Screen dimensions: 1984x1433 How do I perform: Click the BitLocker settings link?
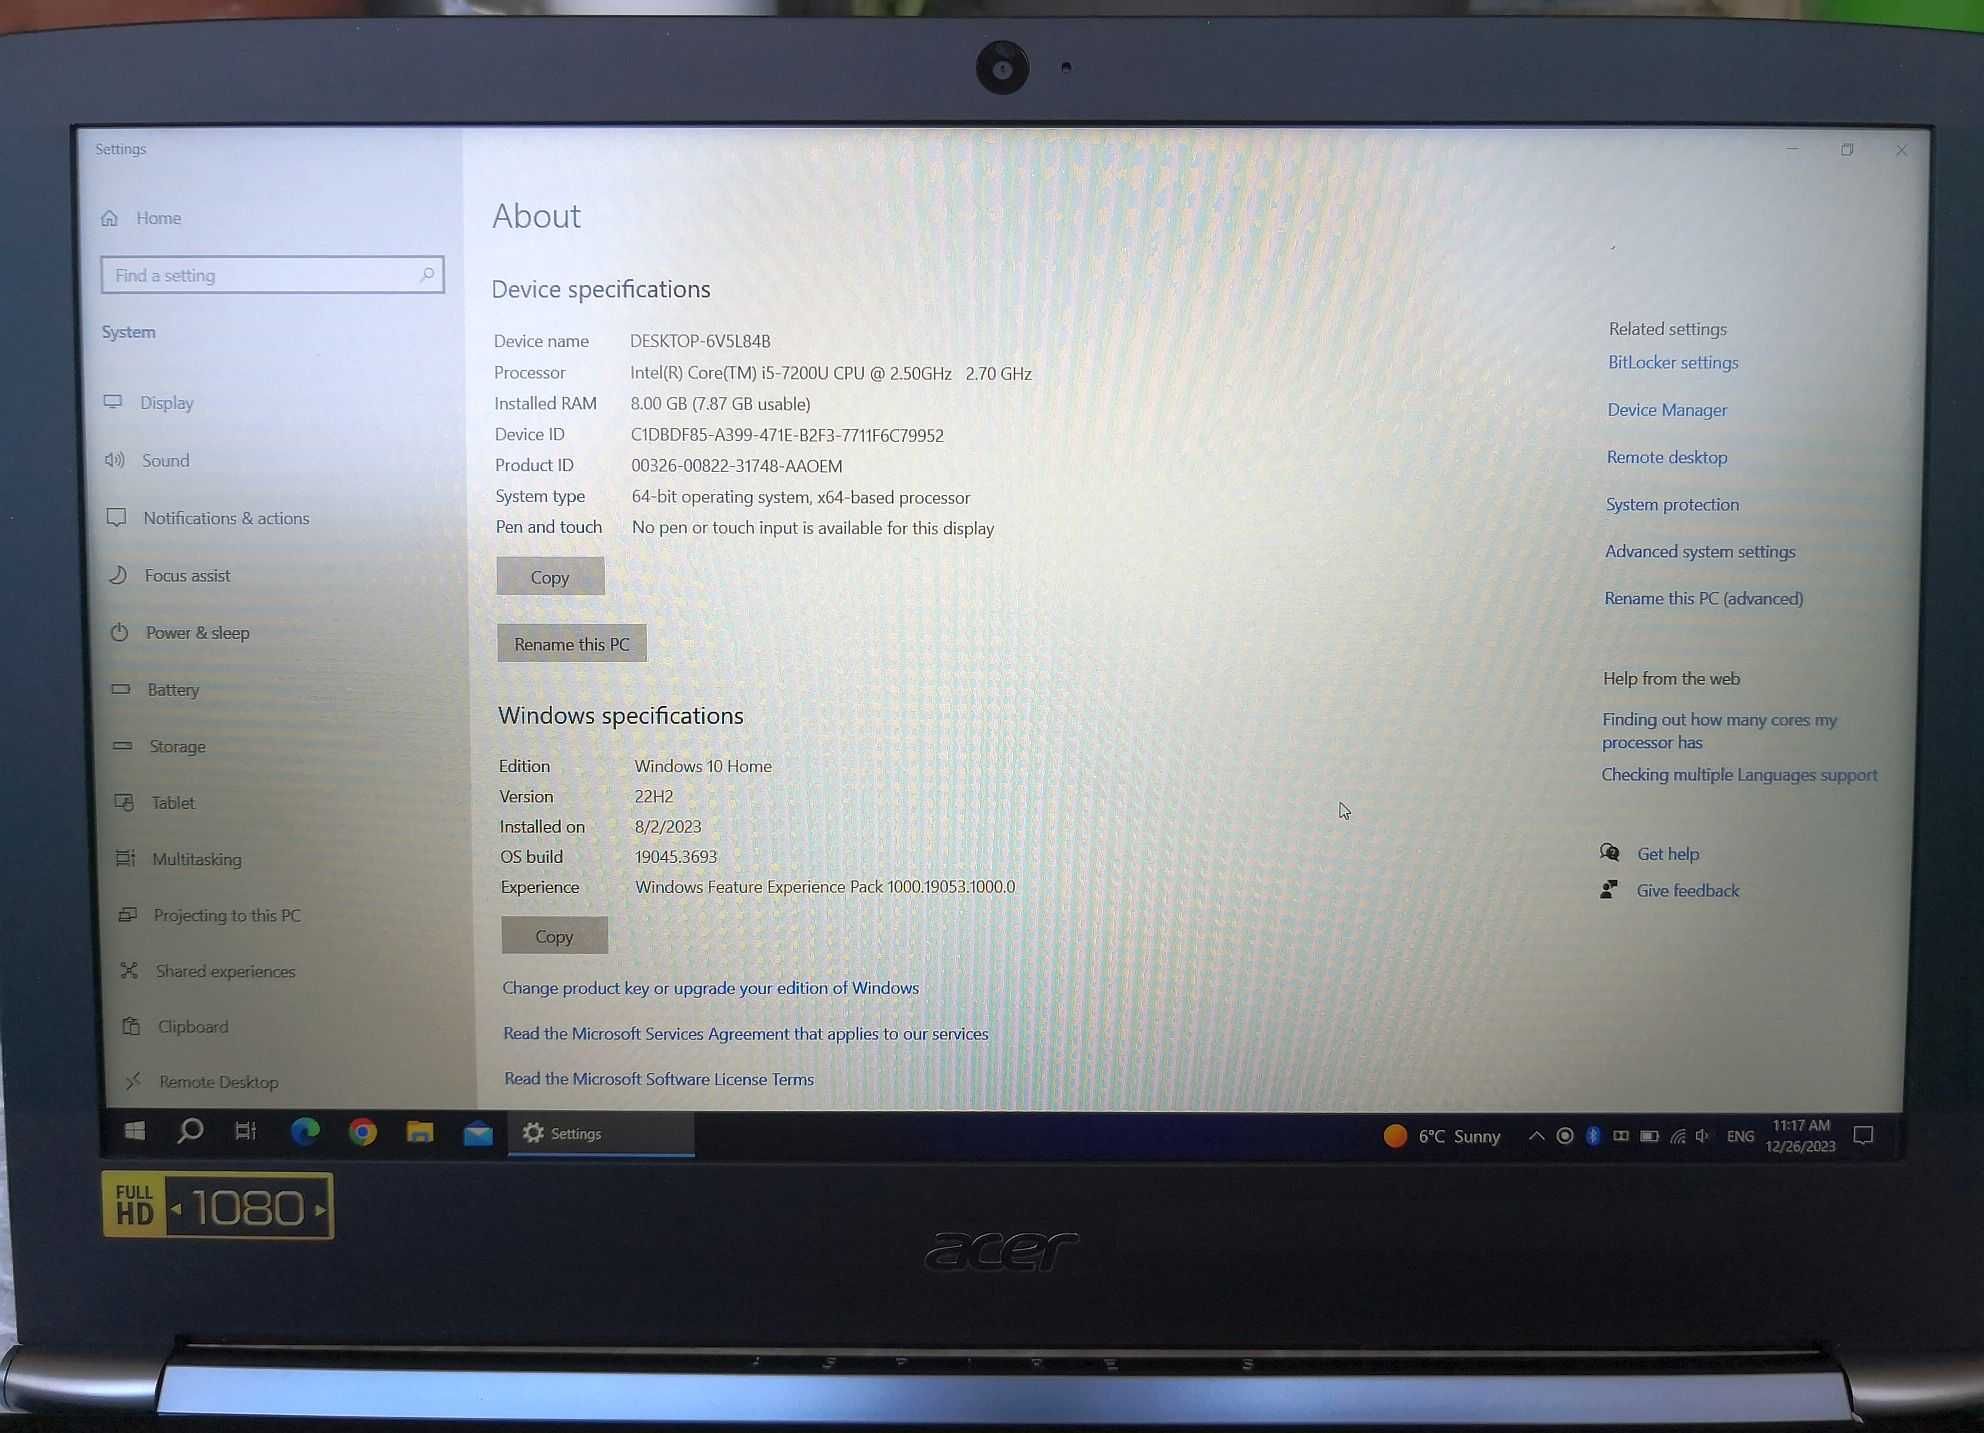[1671, 361]
